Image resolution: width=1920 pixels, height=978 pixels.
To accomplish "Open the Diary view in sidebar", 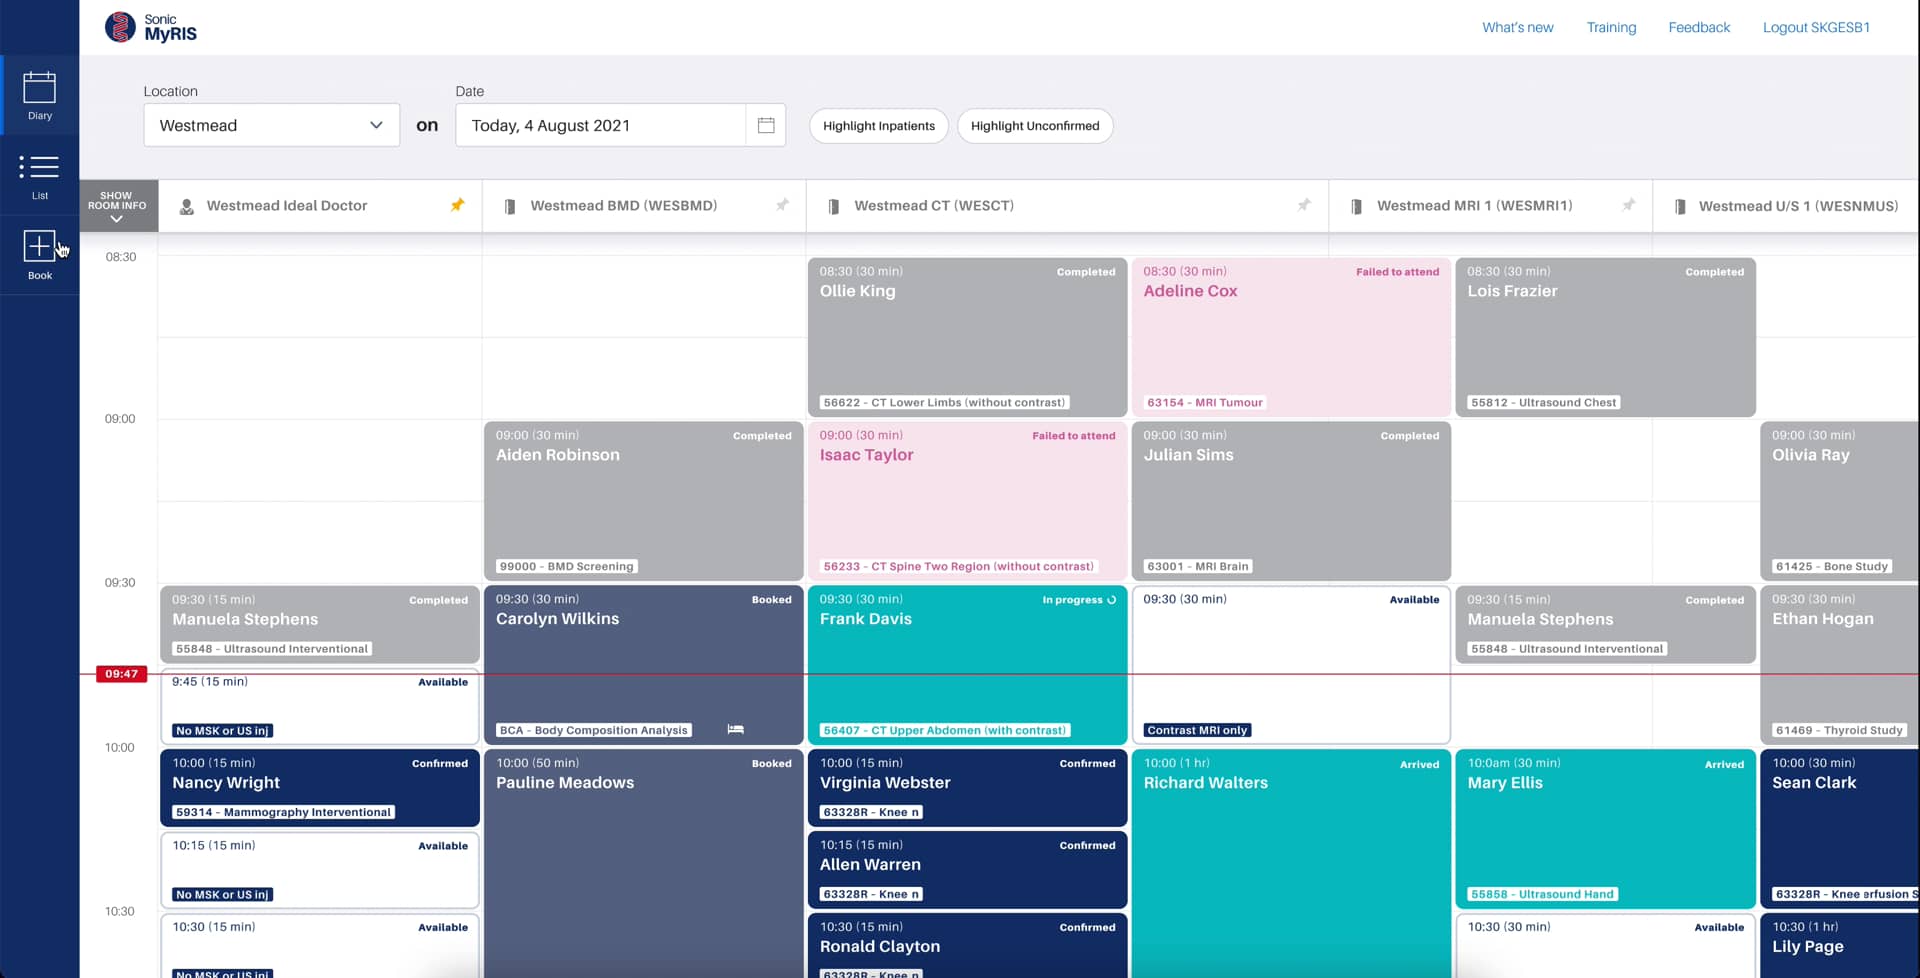I will tap(40, 95).
